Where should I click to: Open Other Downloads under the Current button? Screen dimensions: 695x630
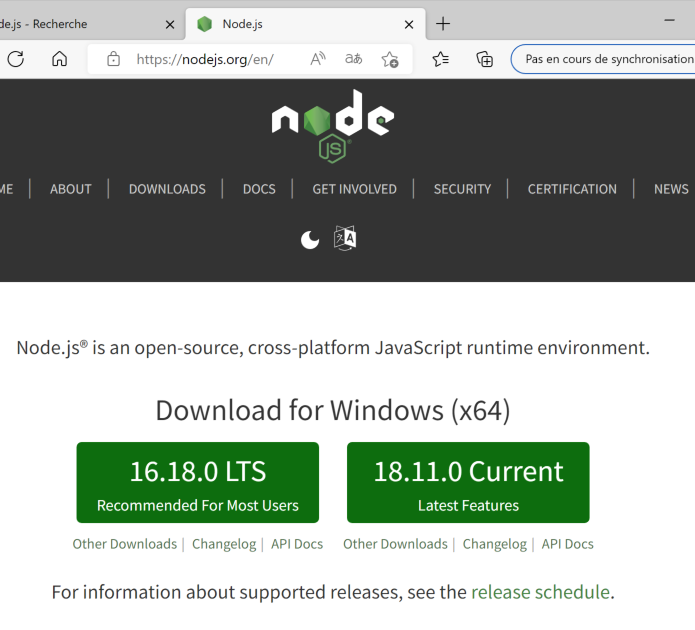coord(395,544)
